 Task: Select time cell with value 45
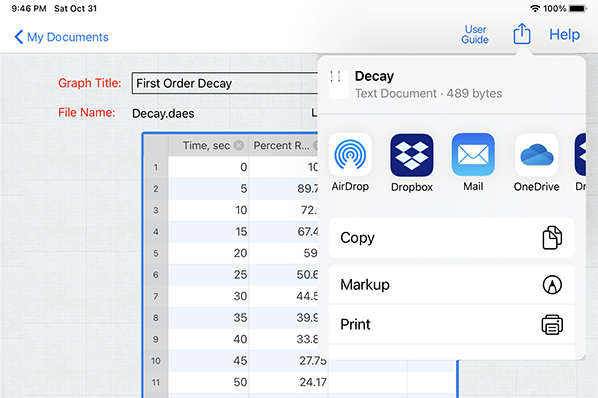click(208, 361)
